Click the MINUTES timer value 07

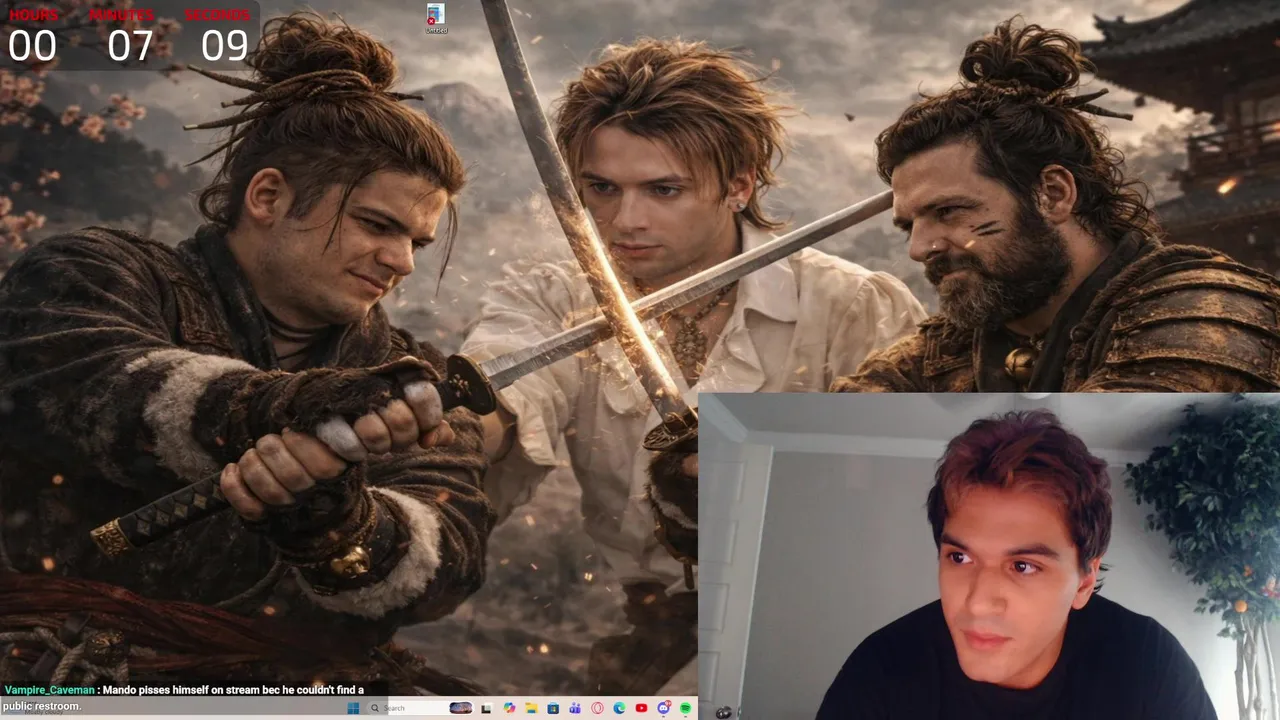coord(130,46)
